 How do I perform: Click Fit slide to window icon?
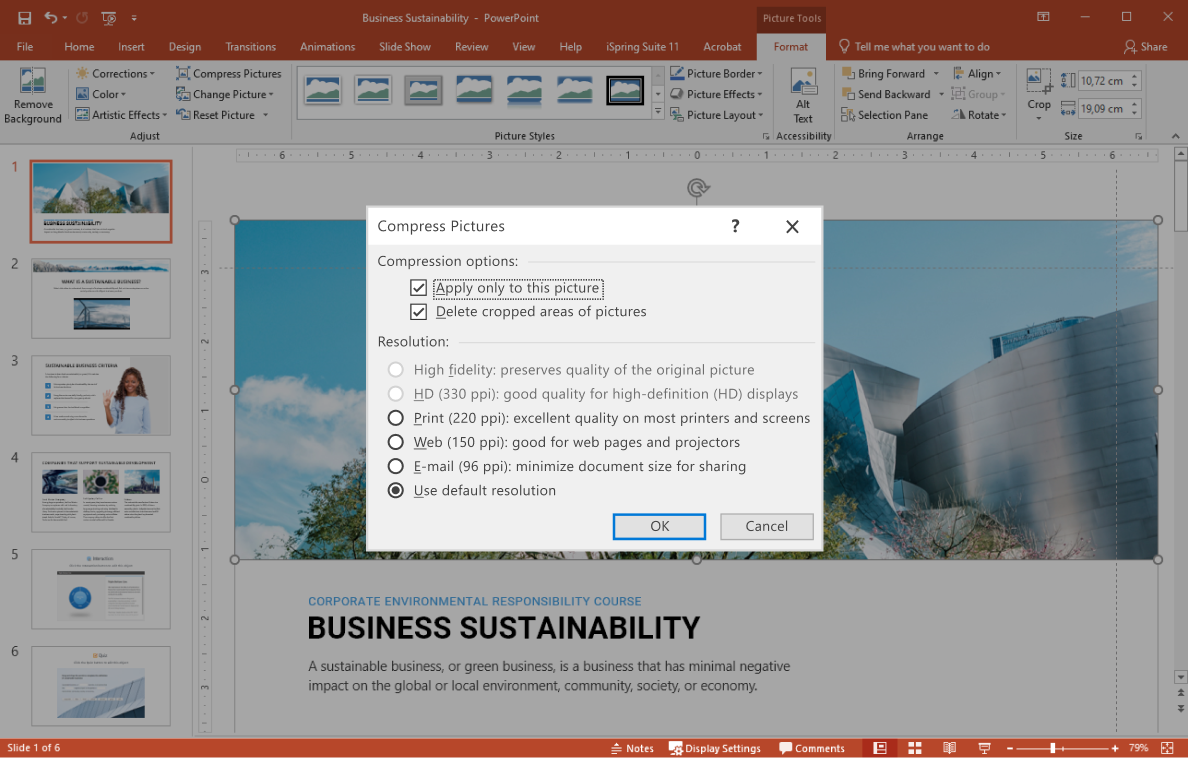1168,748
